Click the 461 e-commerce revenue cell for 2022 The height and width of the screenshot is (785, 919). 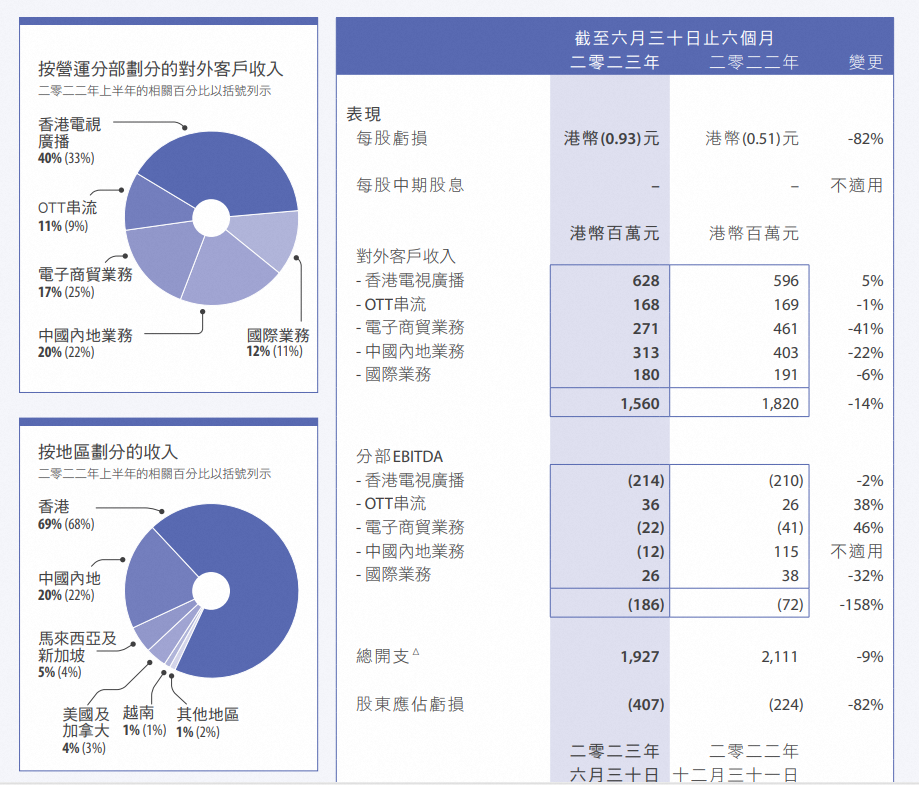coord(785,328)
